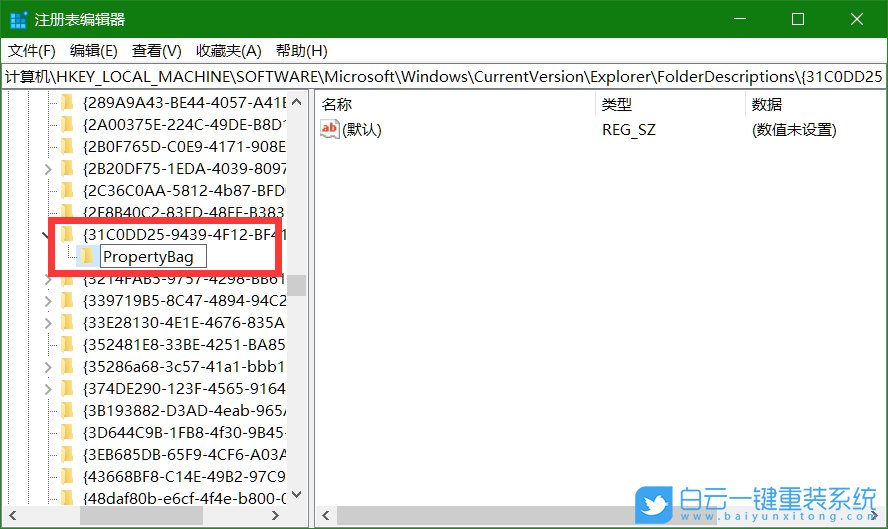Click the tree pane horizontal scrollbar thumb

pos(142,515)
